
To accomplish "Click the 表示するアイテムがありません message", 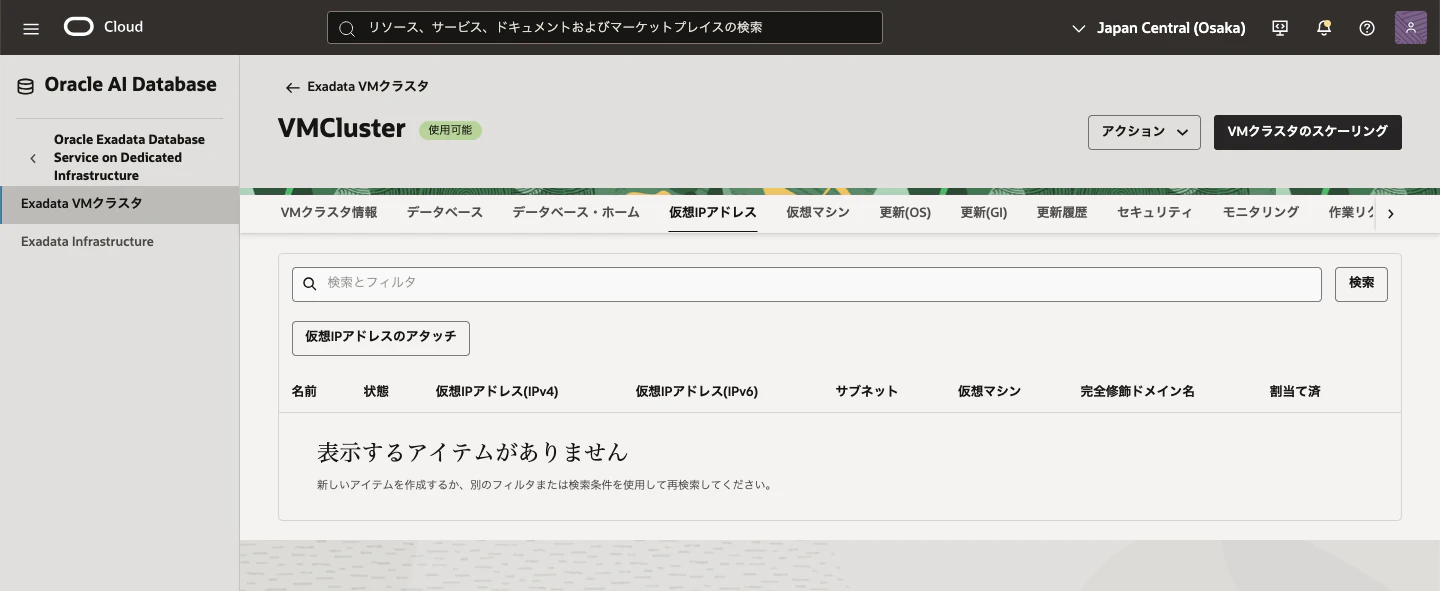I will pyautogui.click(x=473, y=452).
